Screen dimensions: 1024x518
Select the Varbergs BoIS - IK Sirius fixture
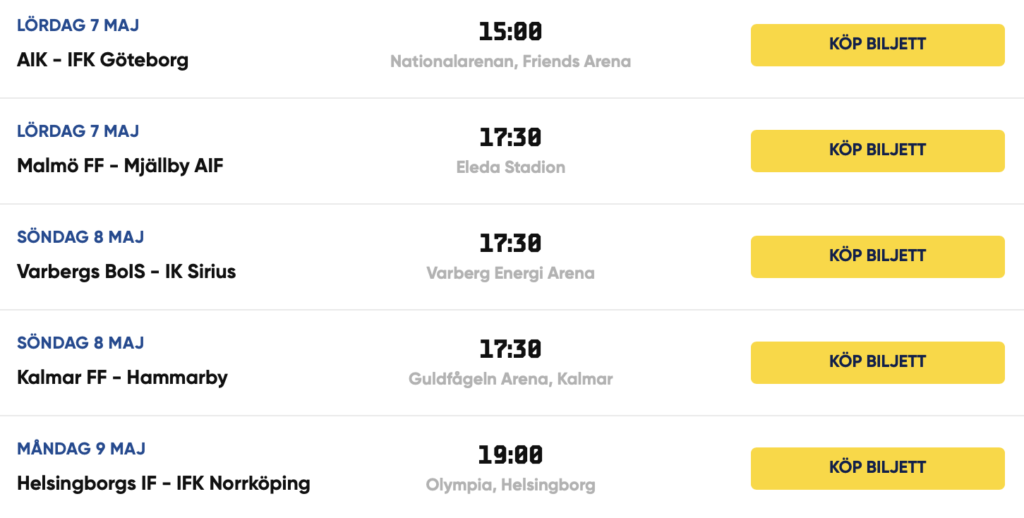[126, 272]
